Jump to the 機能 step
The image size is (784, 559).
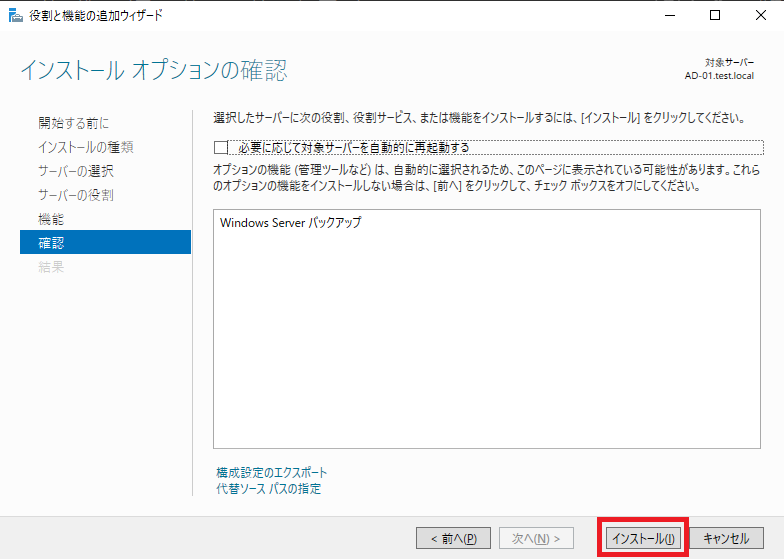coord(51,219)
